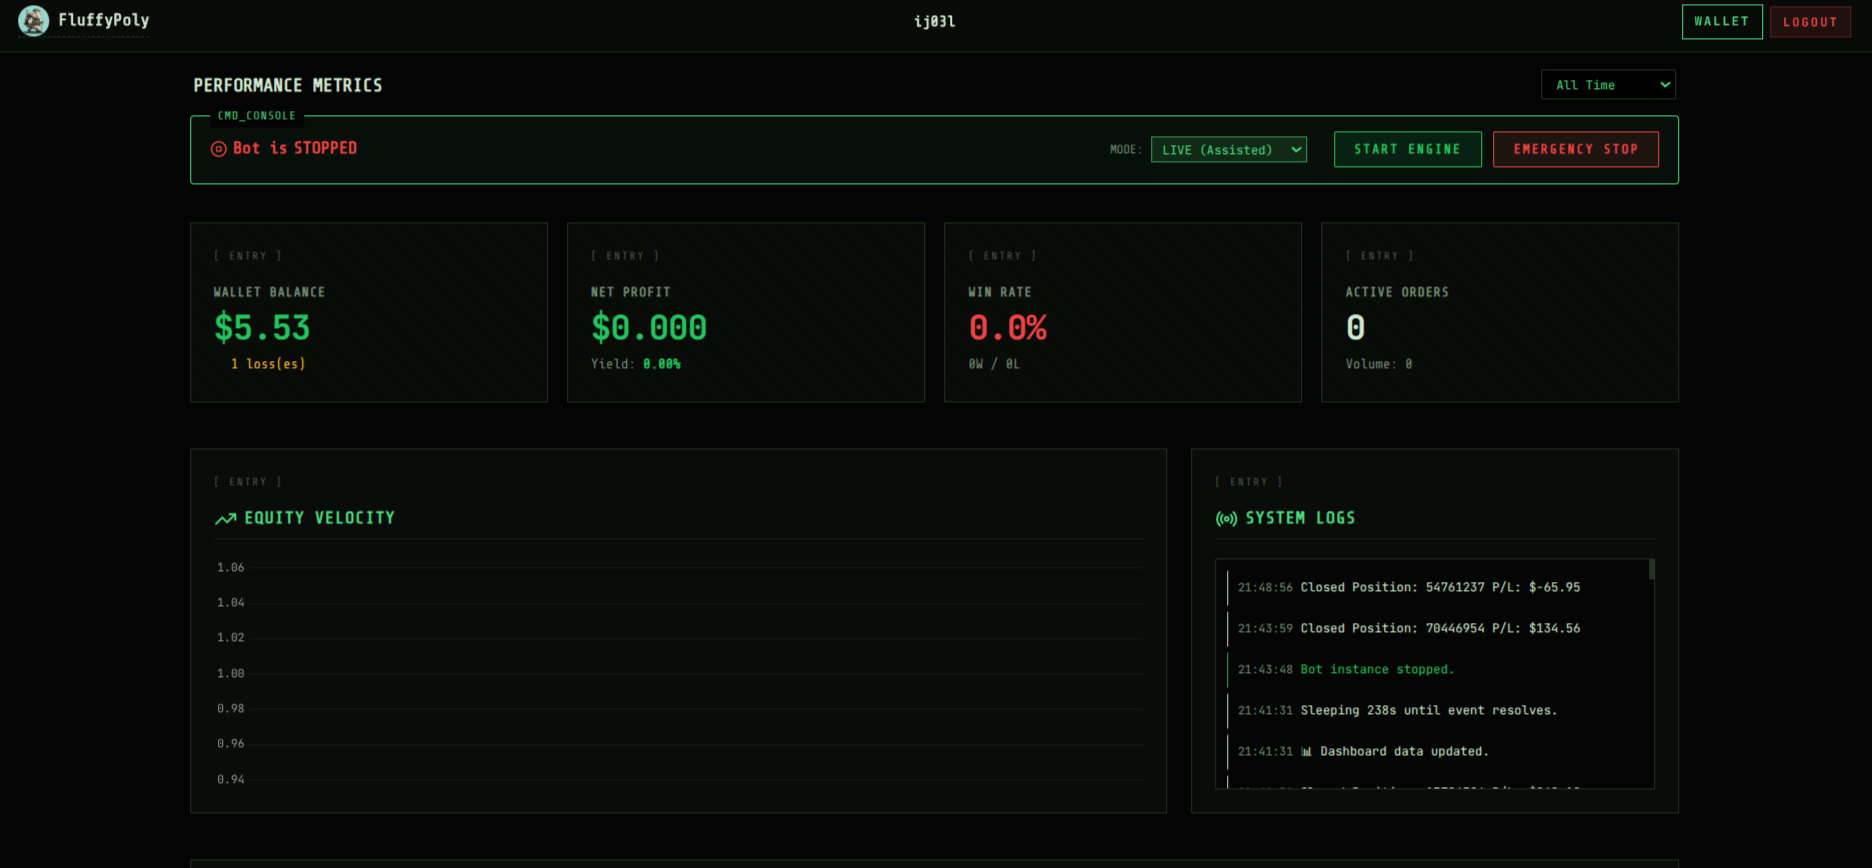Click the chart icon in Dashboard data updated log

pyautogui.click(x=1306, y=751)
